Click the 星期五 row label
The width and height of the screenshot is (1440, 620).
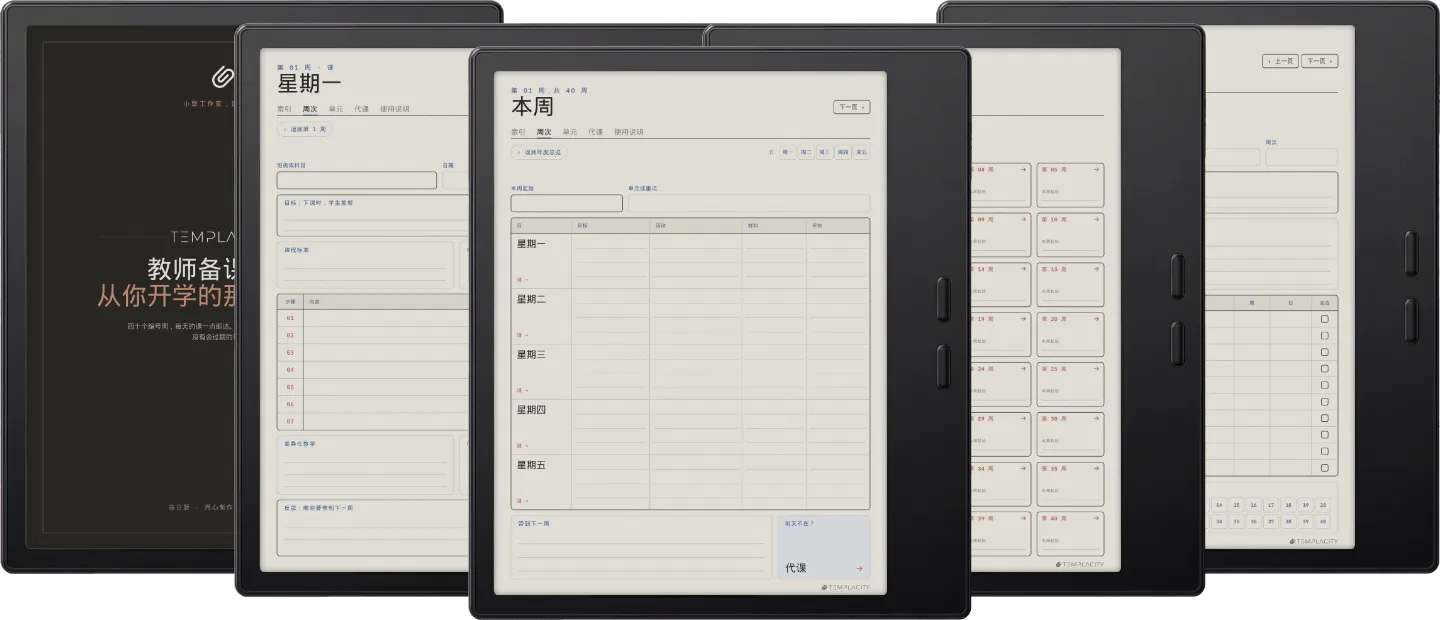point(531,465)
